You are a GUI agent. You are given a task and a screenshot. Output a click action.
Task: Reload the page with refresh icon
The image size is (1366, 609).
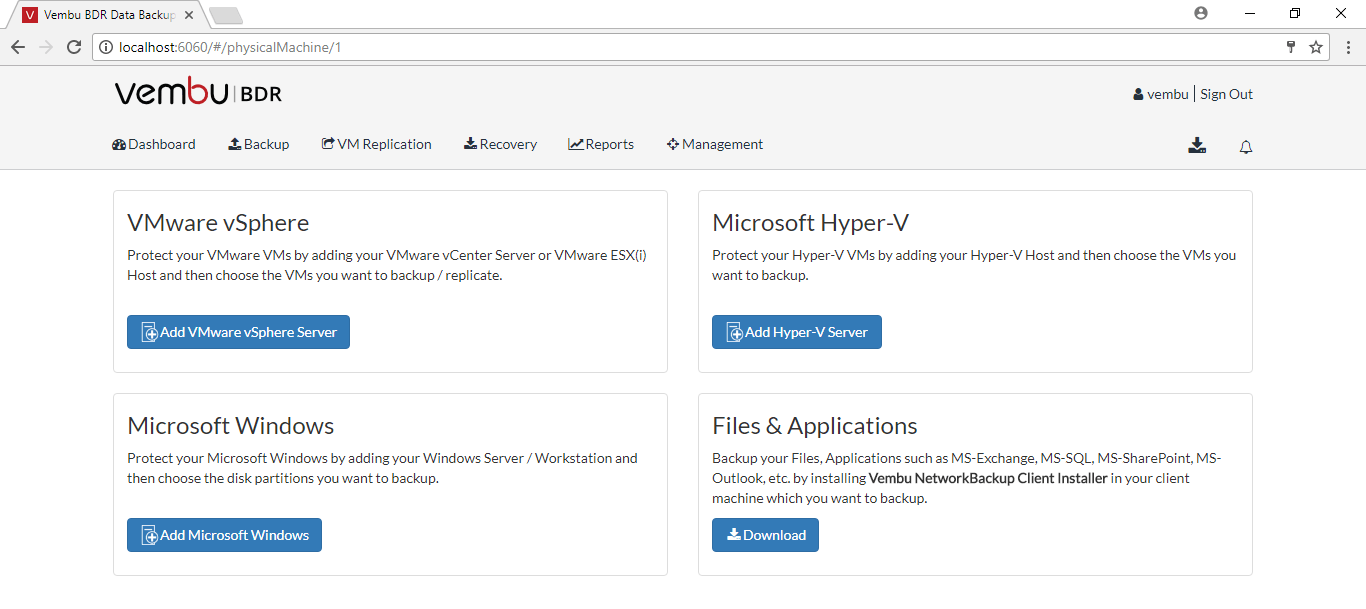pyautogui.click(x=74, y=47)
